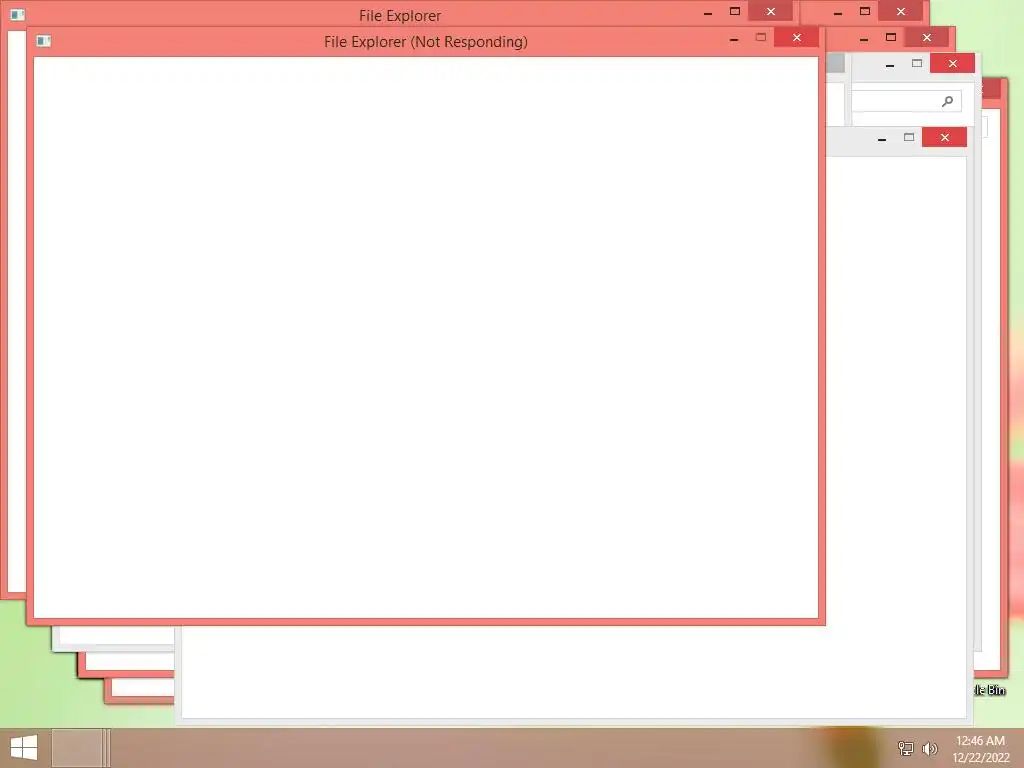Minimize the File Explorer (Not Responding) window
This screenshot has width=1024, height=768.
click(734, 39)
